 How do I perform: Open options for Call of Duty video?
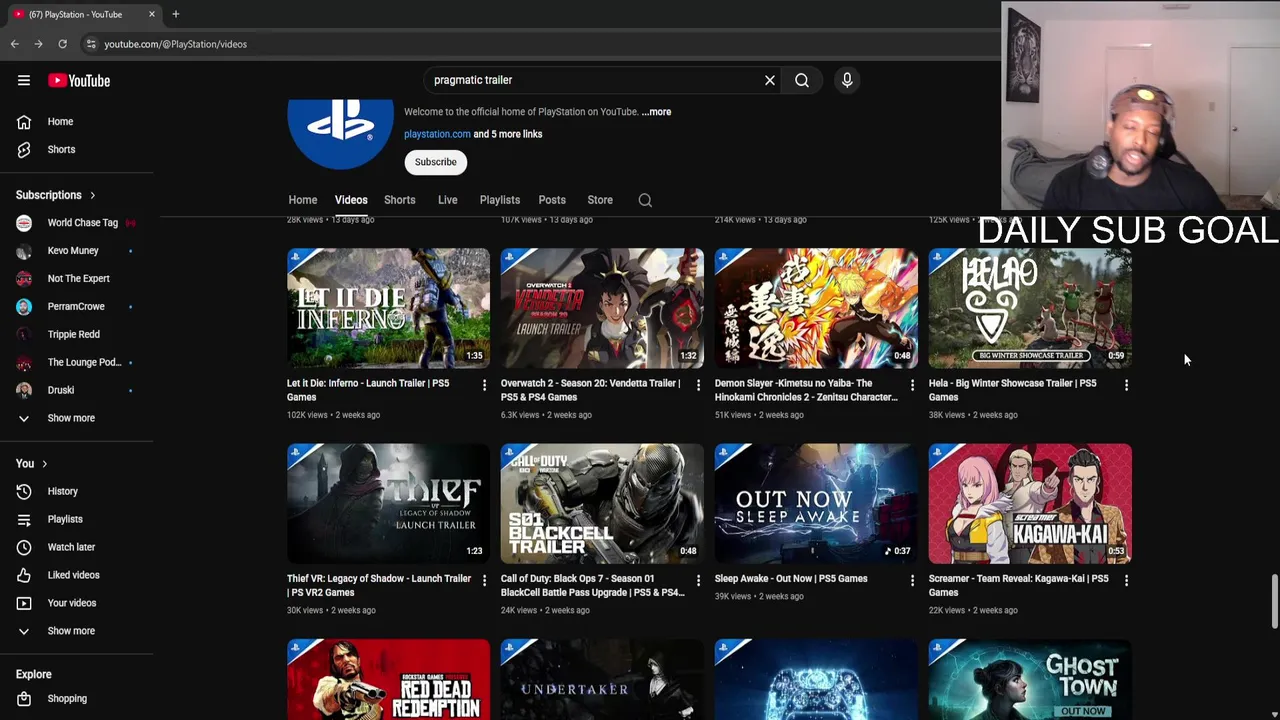698,580
